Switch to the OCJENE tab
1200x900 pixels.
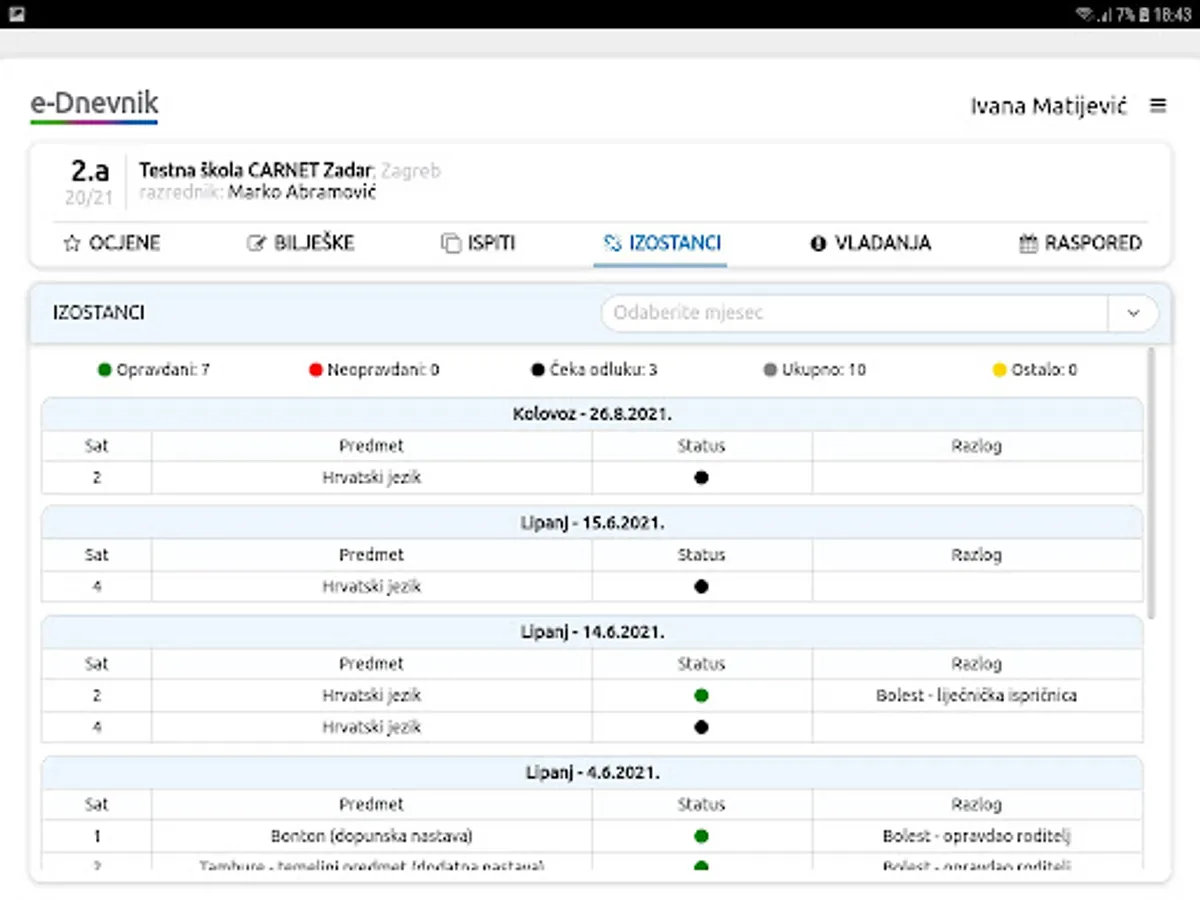[111, 243]
